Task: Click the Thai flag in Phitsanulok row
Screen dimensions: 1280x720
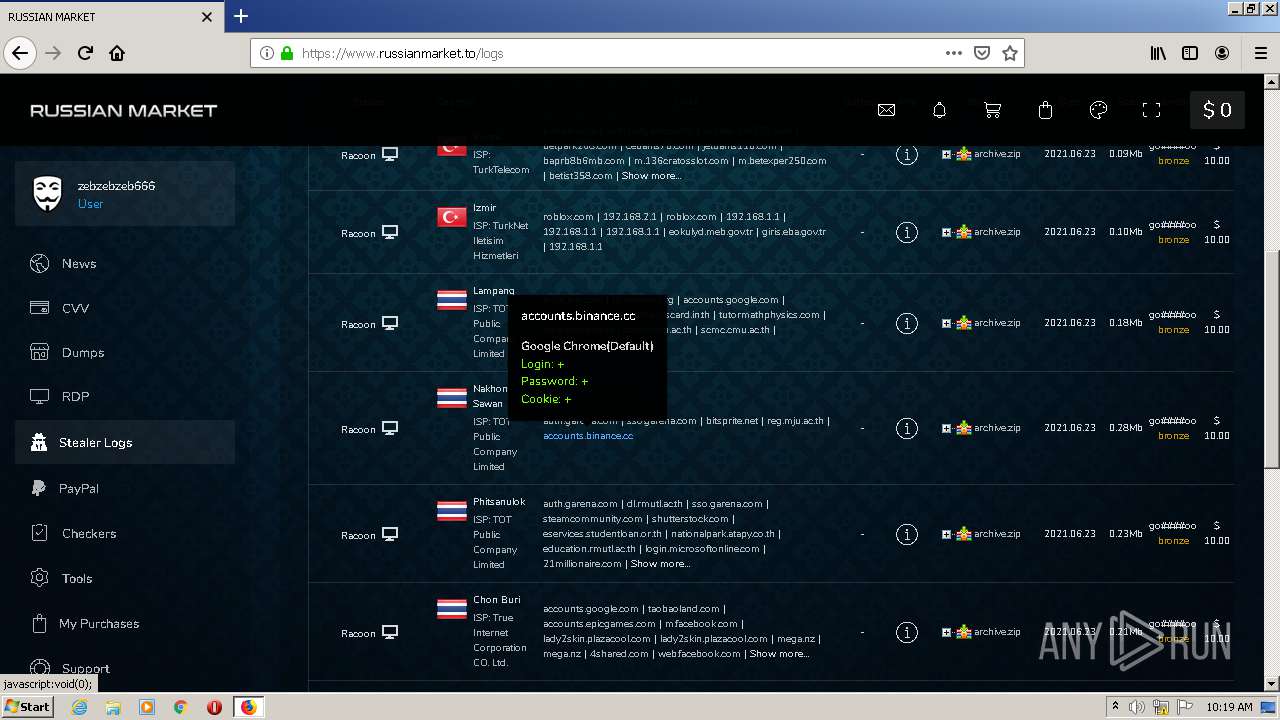Action: point(452,511)
